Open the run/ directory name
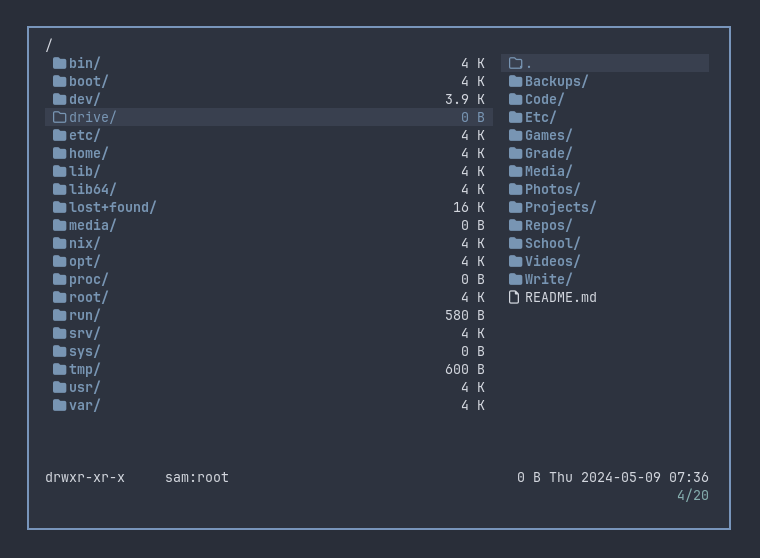 point(84,315)
